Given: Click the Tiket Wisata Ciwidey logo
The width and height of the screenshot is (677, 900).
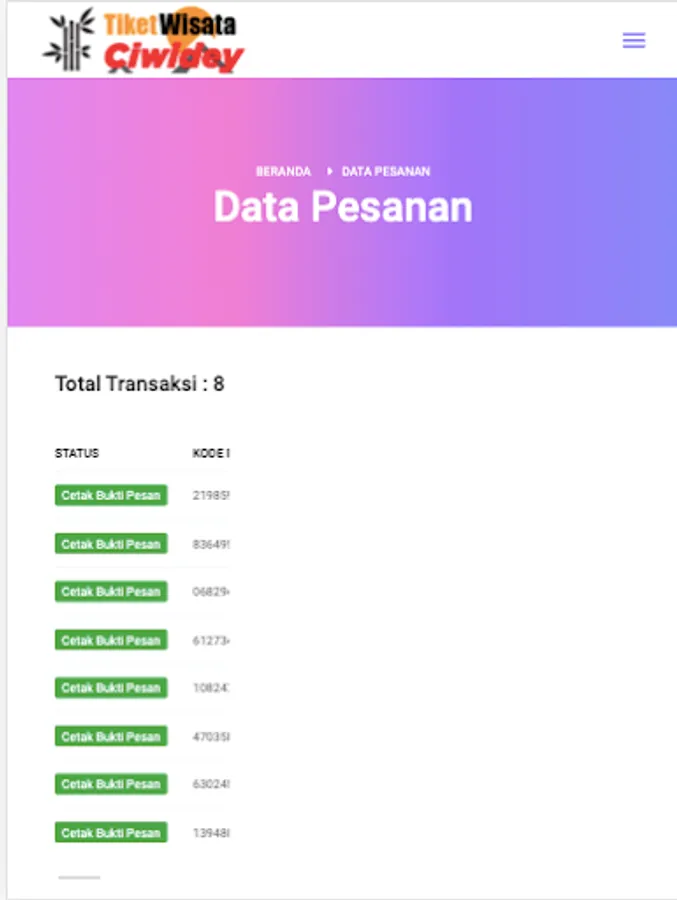Looking at the screenshot, I should (143, 42).
